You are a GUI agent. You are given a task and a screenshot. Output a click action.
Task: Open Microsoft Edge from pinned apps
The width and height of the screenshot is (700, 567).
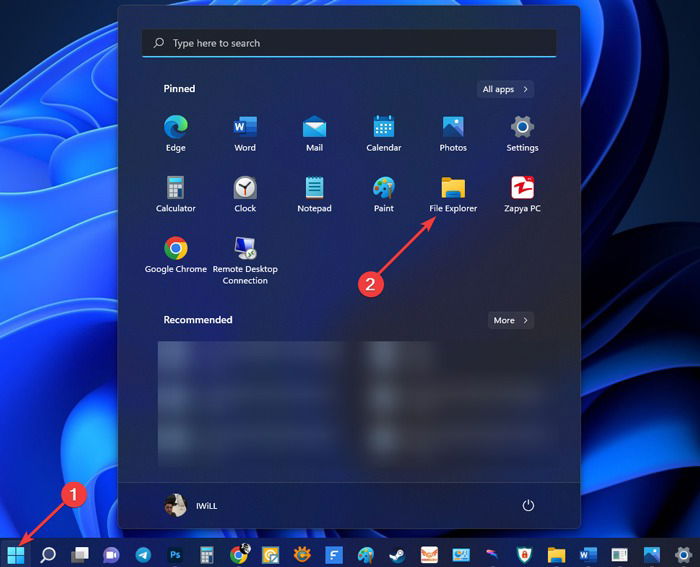[x=175, y=133]
